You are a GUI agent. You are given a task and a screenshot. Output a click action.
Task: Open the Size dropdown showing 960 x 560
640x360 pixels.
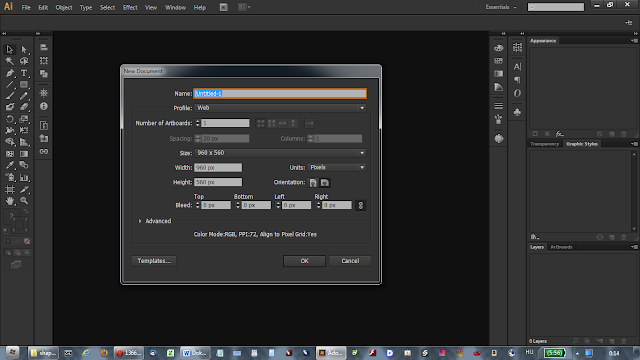coord(280,153)
